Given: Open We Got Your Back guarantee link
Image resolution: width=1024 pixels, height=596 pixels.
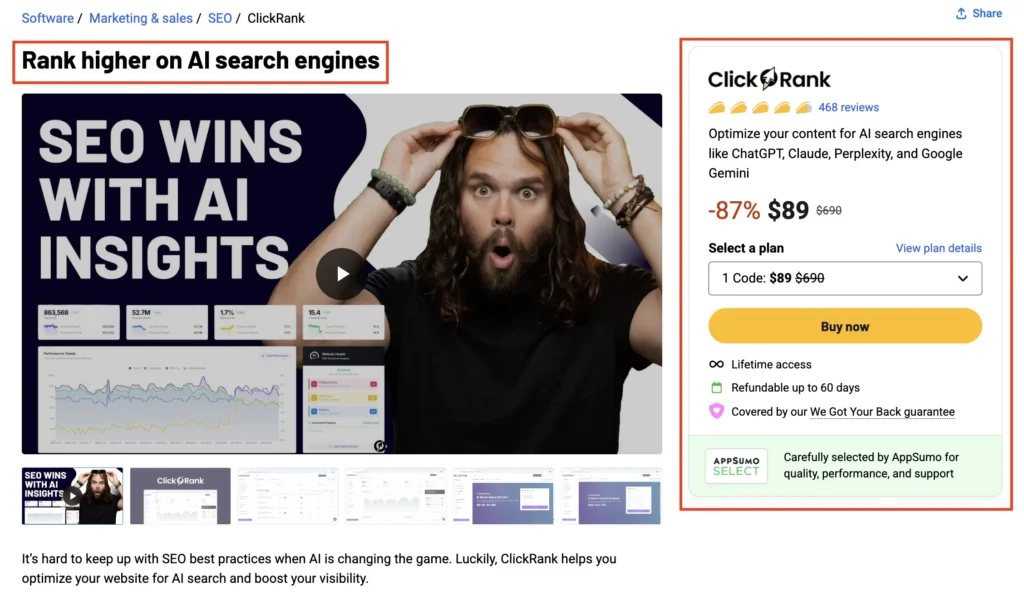Looking at the screenshot, I should pos(882,412).
